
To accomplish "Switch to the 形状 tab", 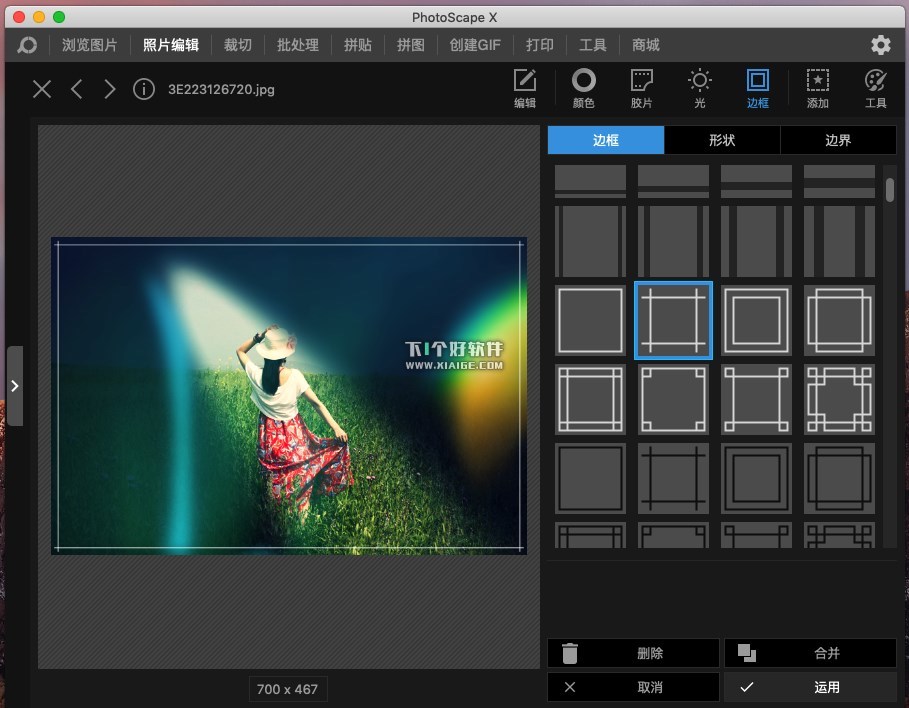I will coord(722,140).
